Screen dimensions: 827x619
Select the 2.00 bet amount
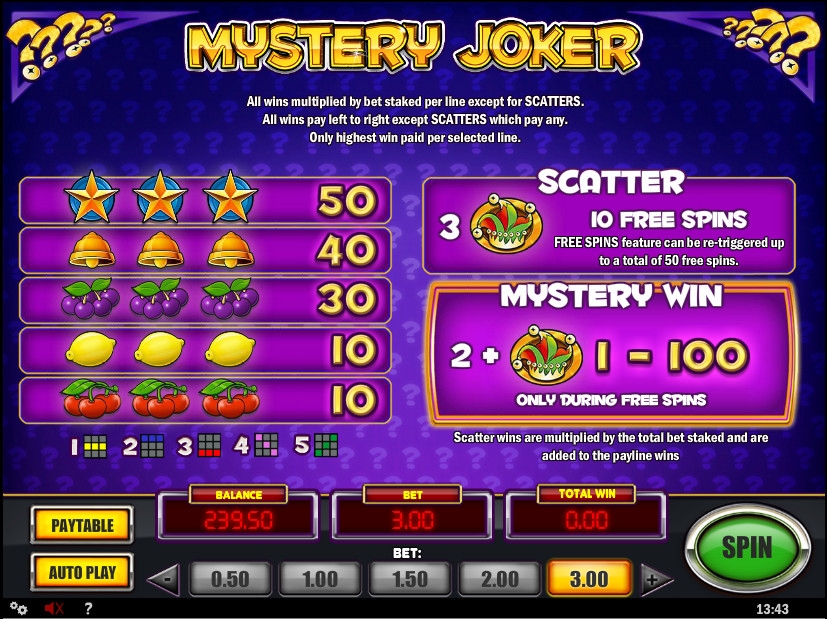click(x=500, y=579)
